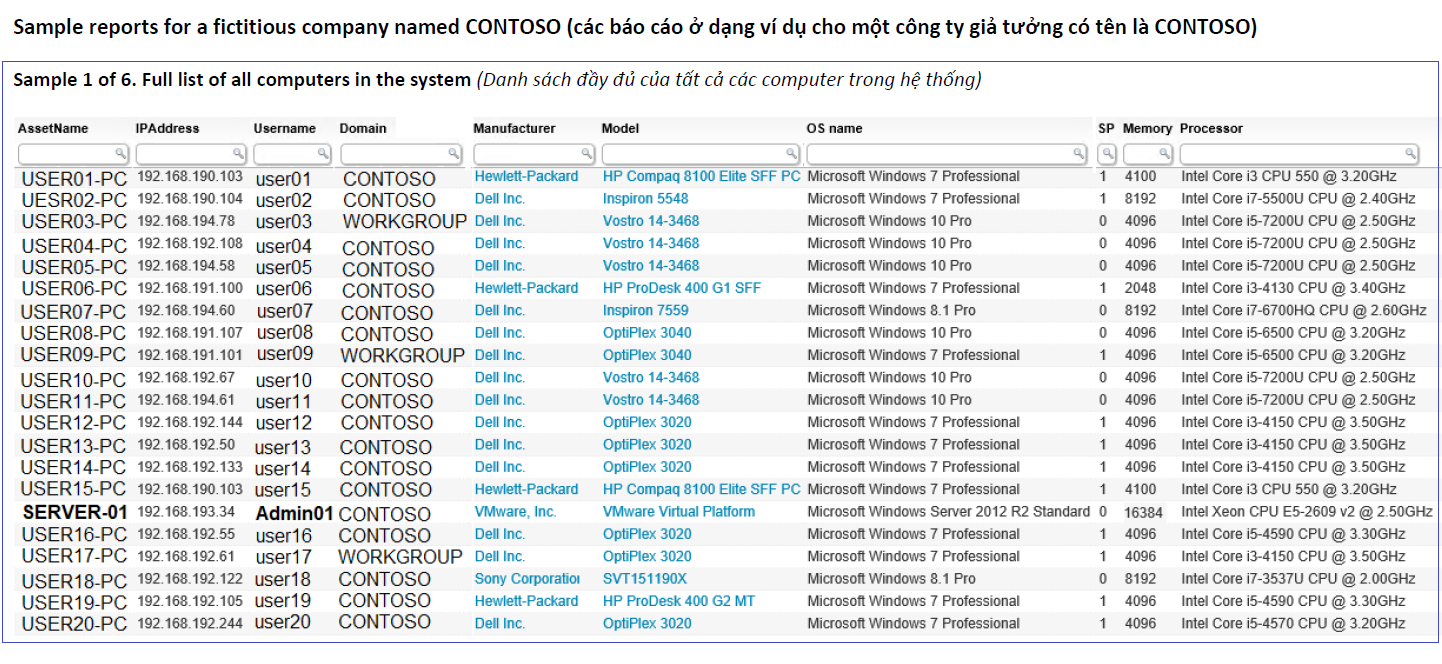Select Microsoft Windows Server 2012 R2 Standard cell

click(949, 511)
